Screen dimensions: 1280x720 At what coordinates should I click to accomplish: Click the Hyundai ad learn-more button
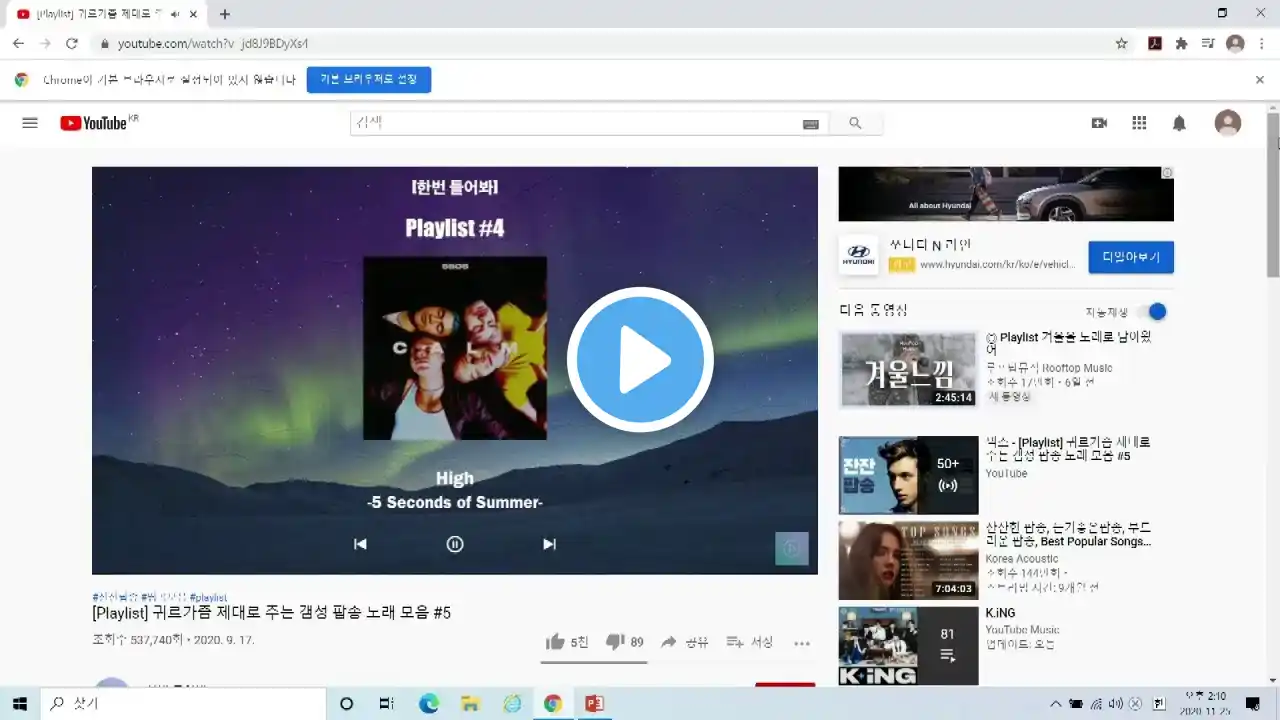(1131, 257)
